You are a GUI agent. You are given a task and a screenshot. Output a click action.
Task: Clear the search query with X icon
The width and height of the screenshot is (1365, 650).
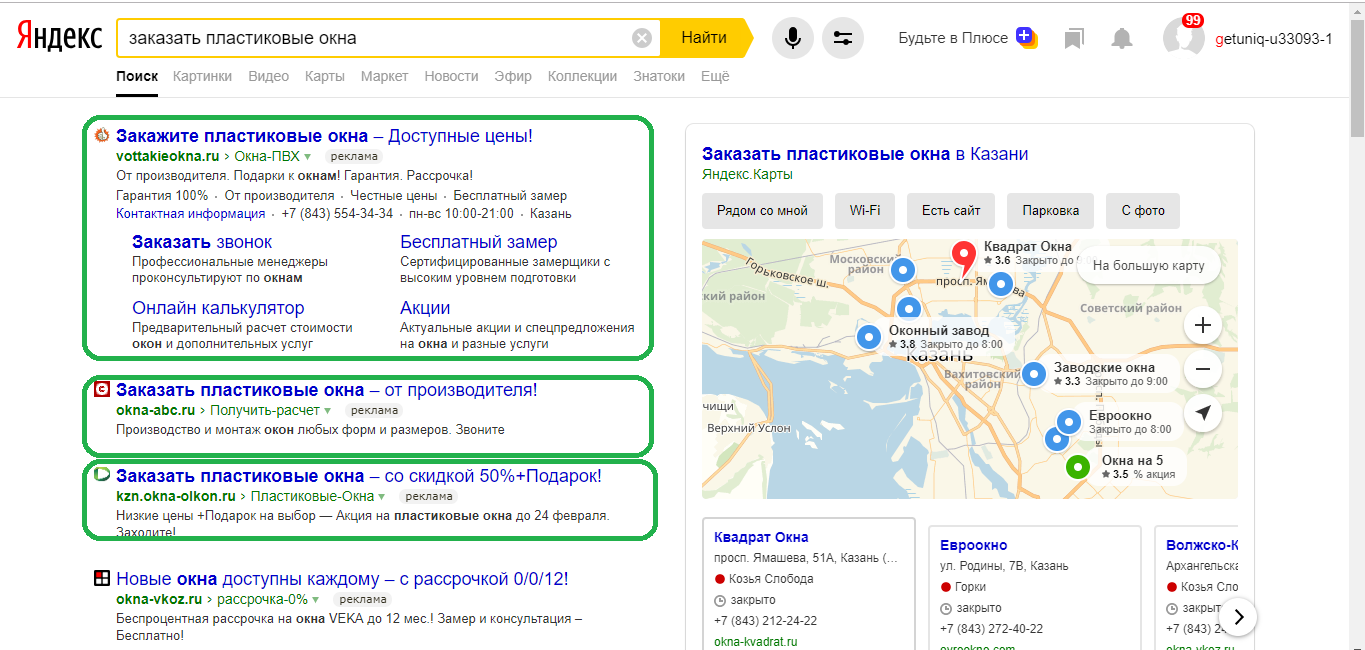tap(641, 38)
